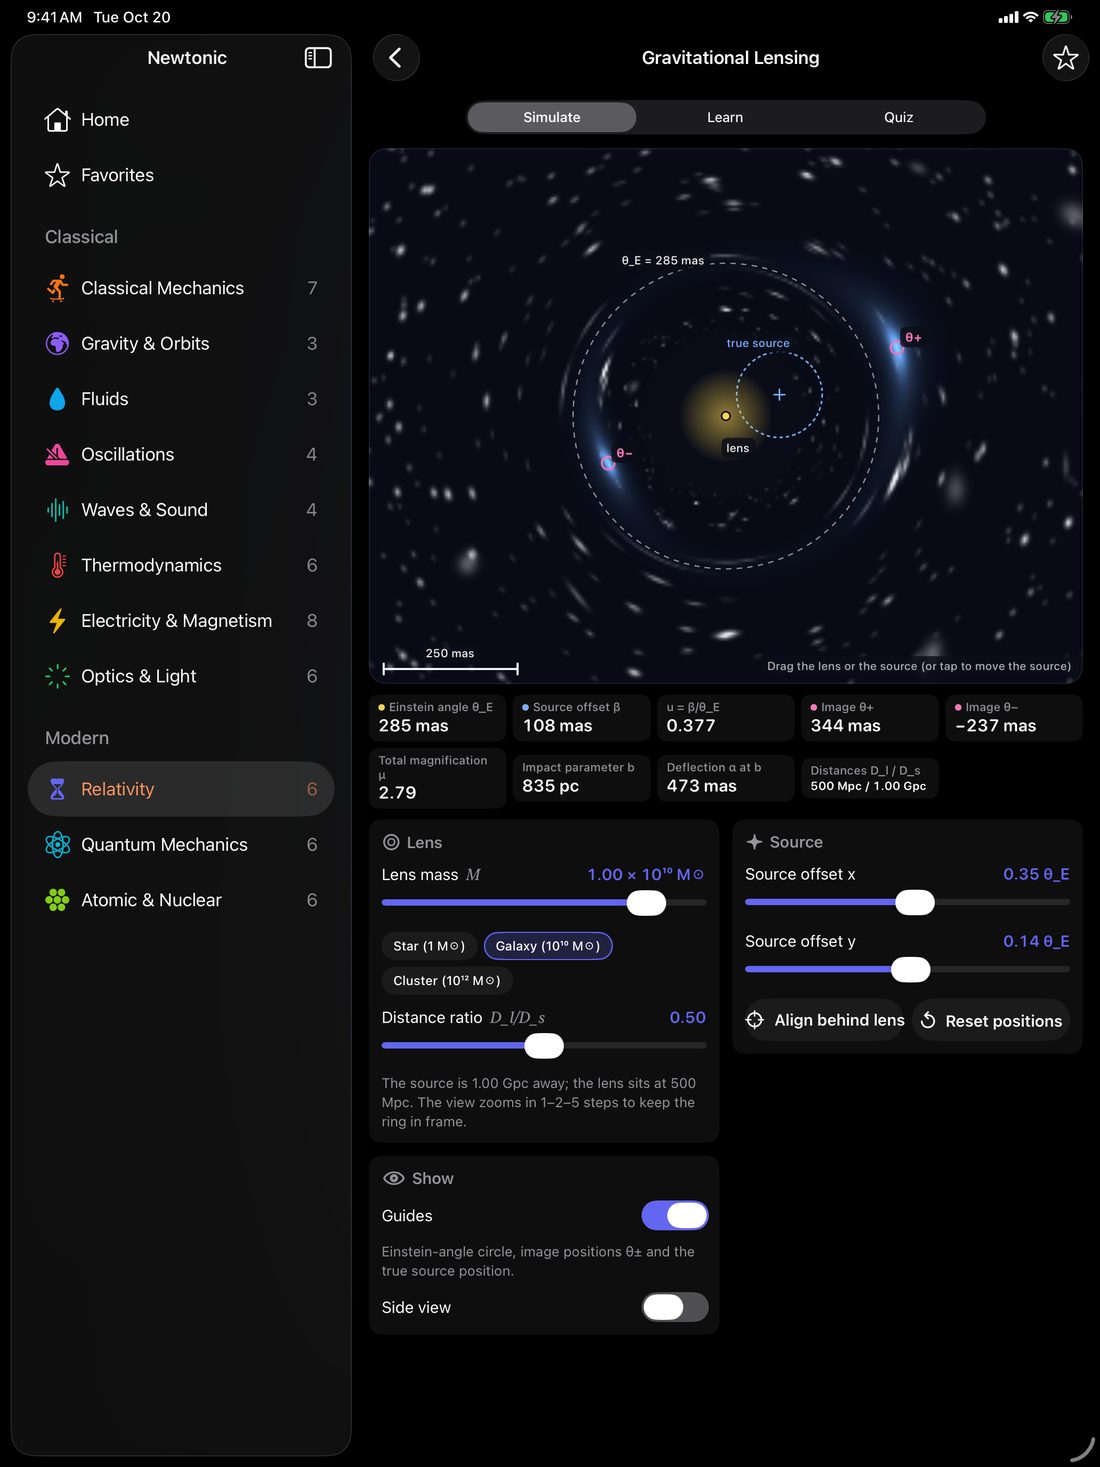Go back with the chevron button
The image size is (1100, 1467).
(x=396, y=58)
